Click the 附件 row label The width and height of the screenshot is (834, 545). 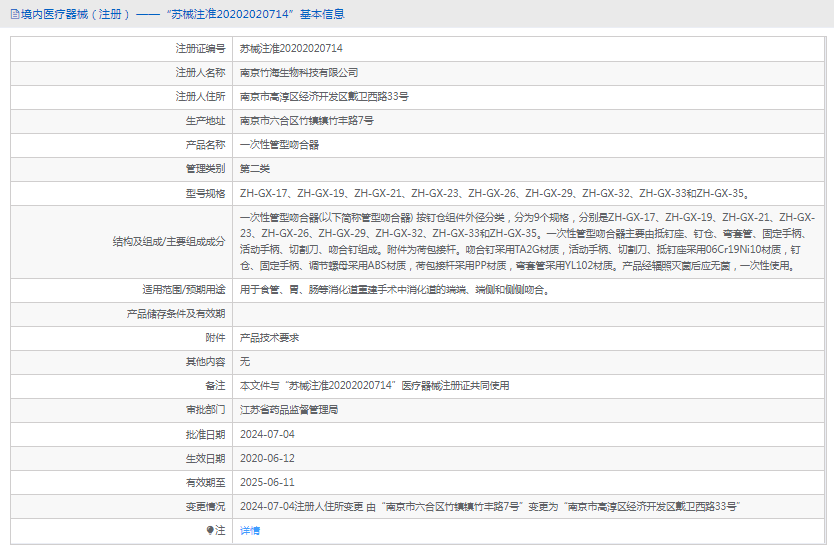[x=215, y=338]
